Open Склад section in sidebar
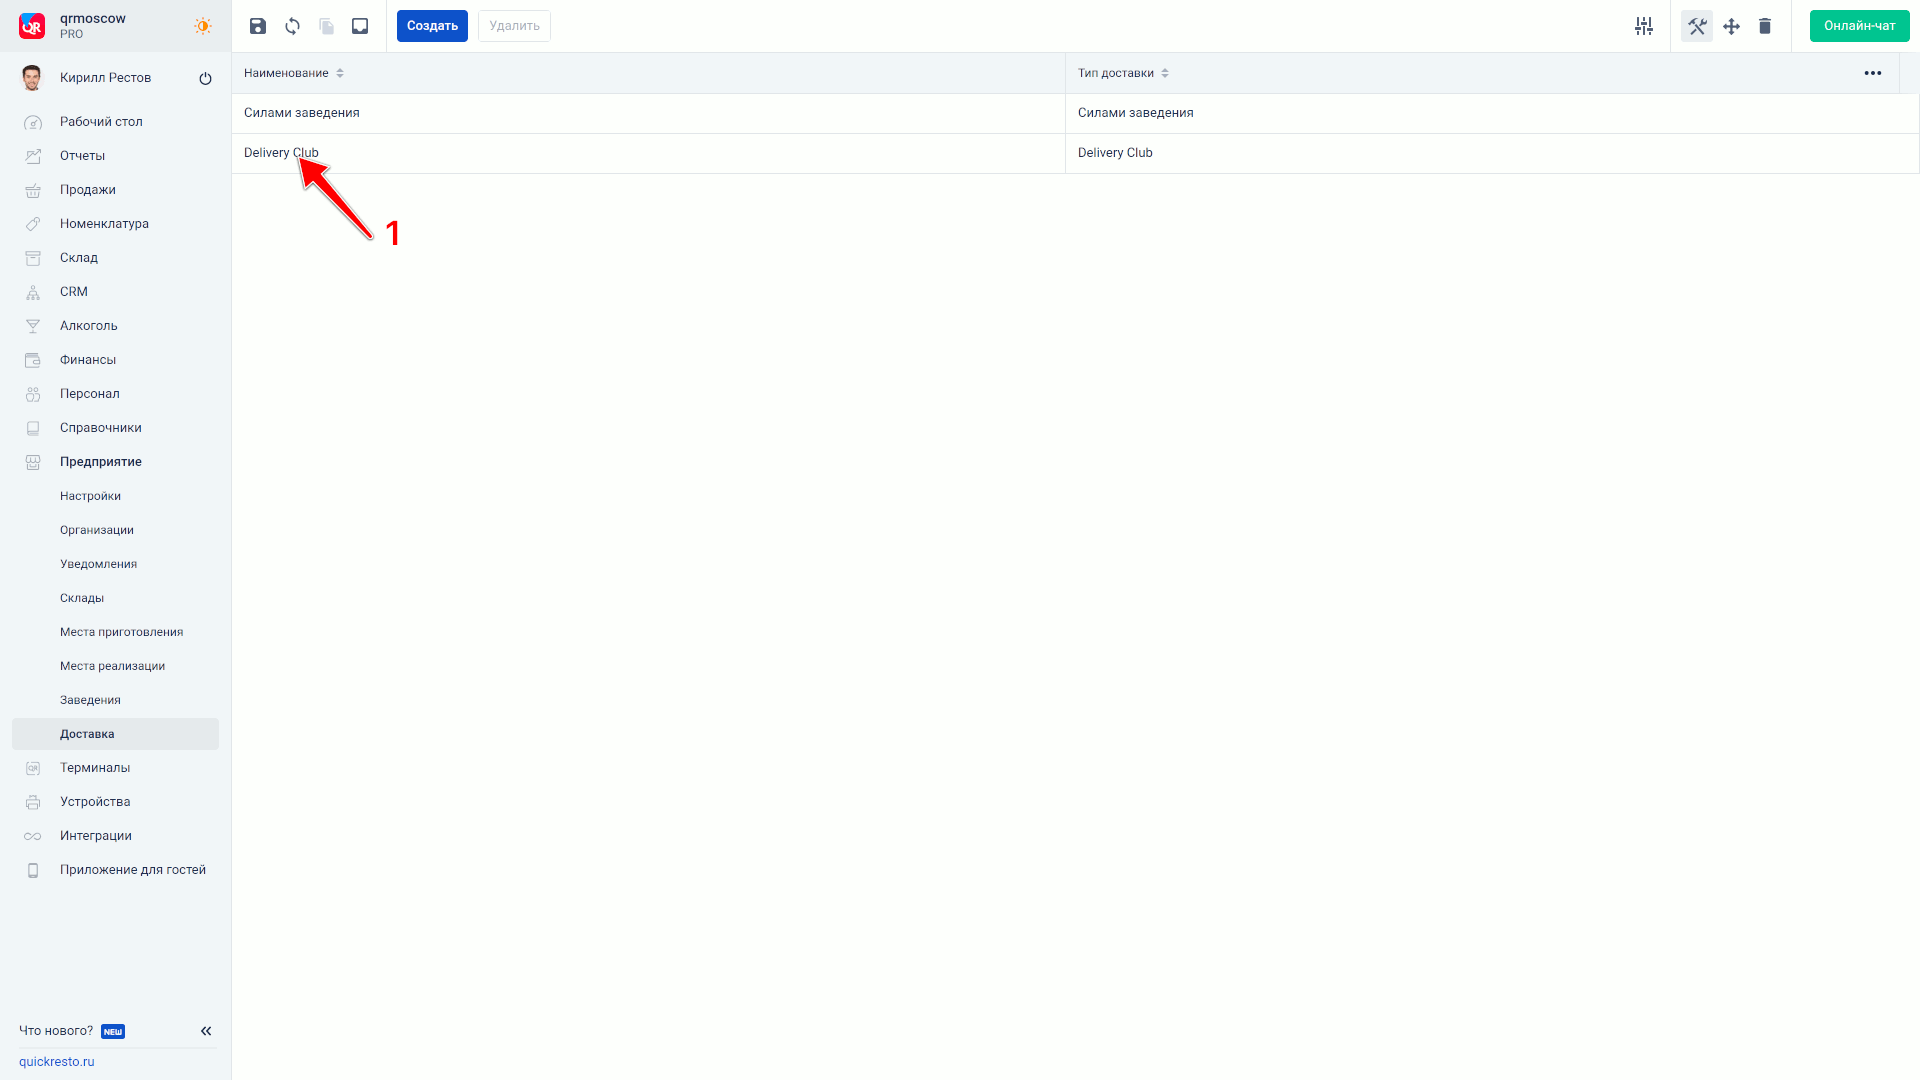 [x=79, y=258]
